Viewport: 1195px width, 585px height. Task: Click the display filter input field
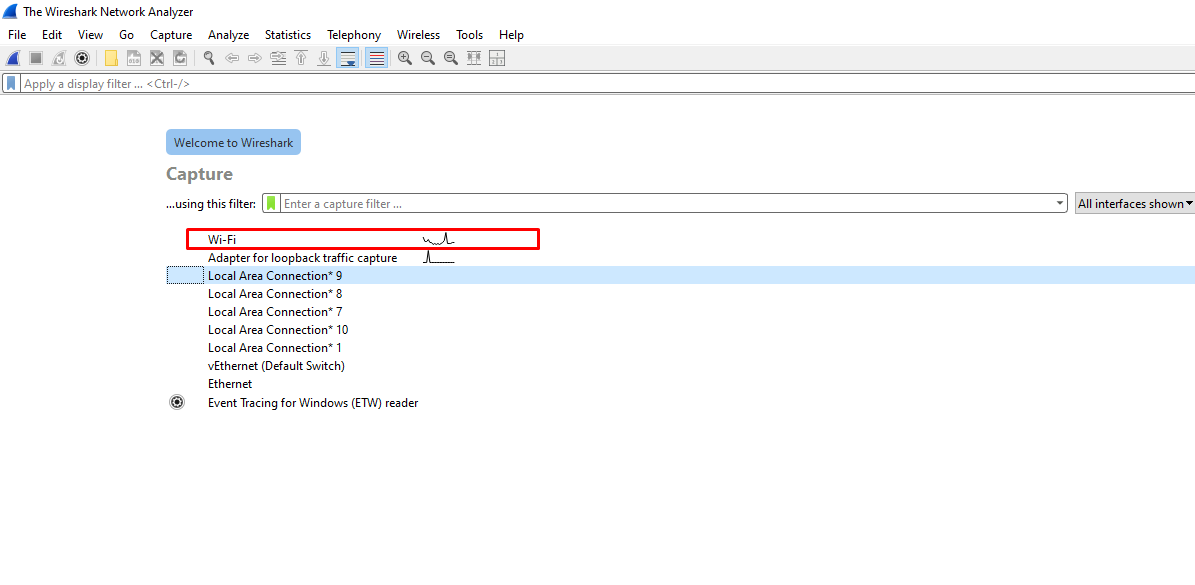(x=606, y=84)
